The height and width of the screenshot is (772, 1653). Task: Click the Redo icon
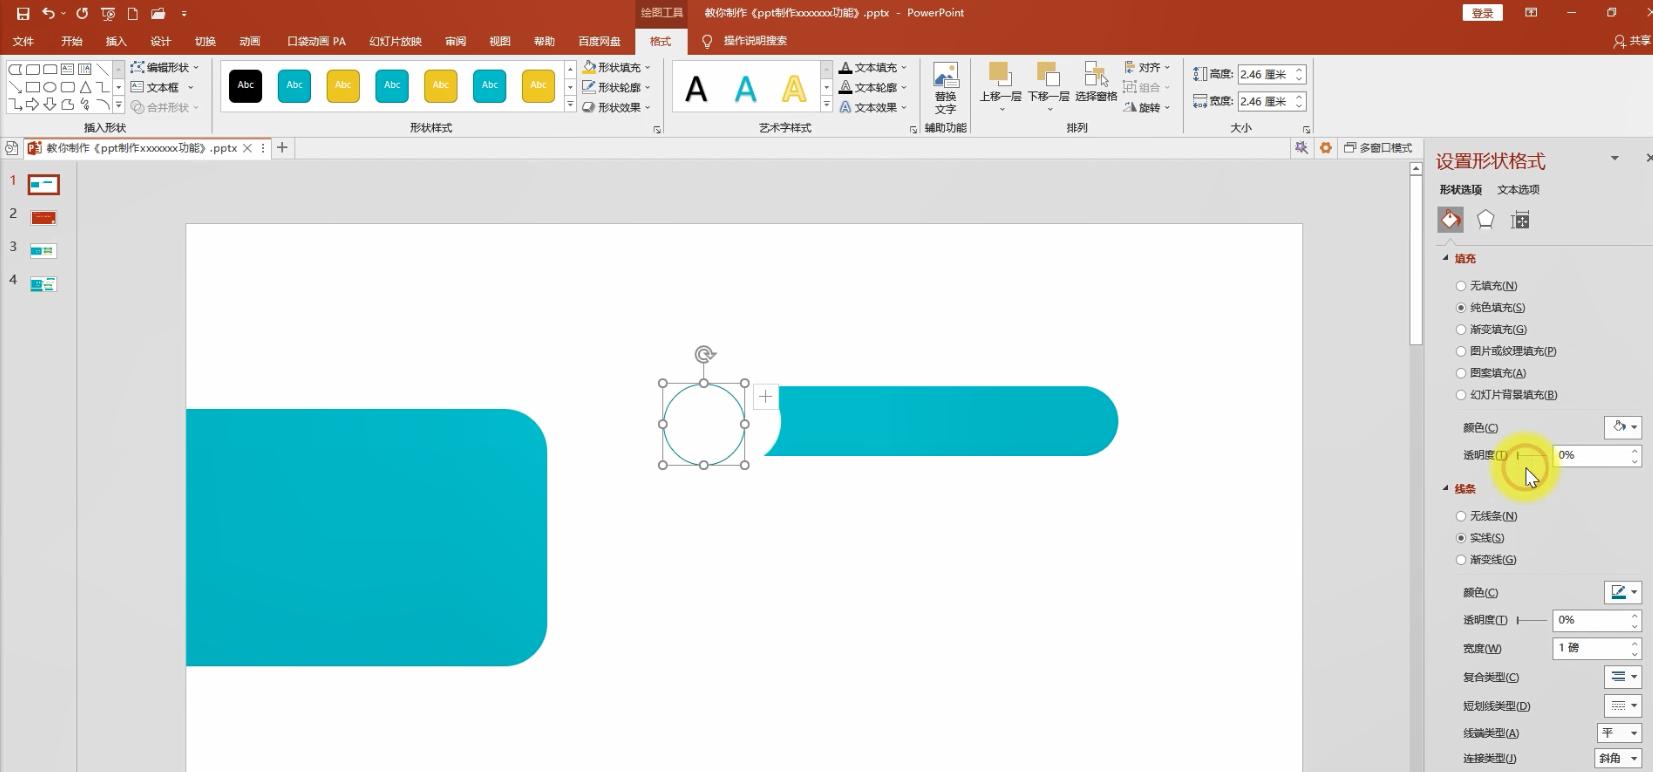click(82, 13)
